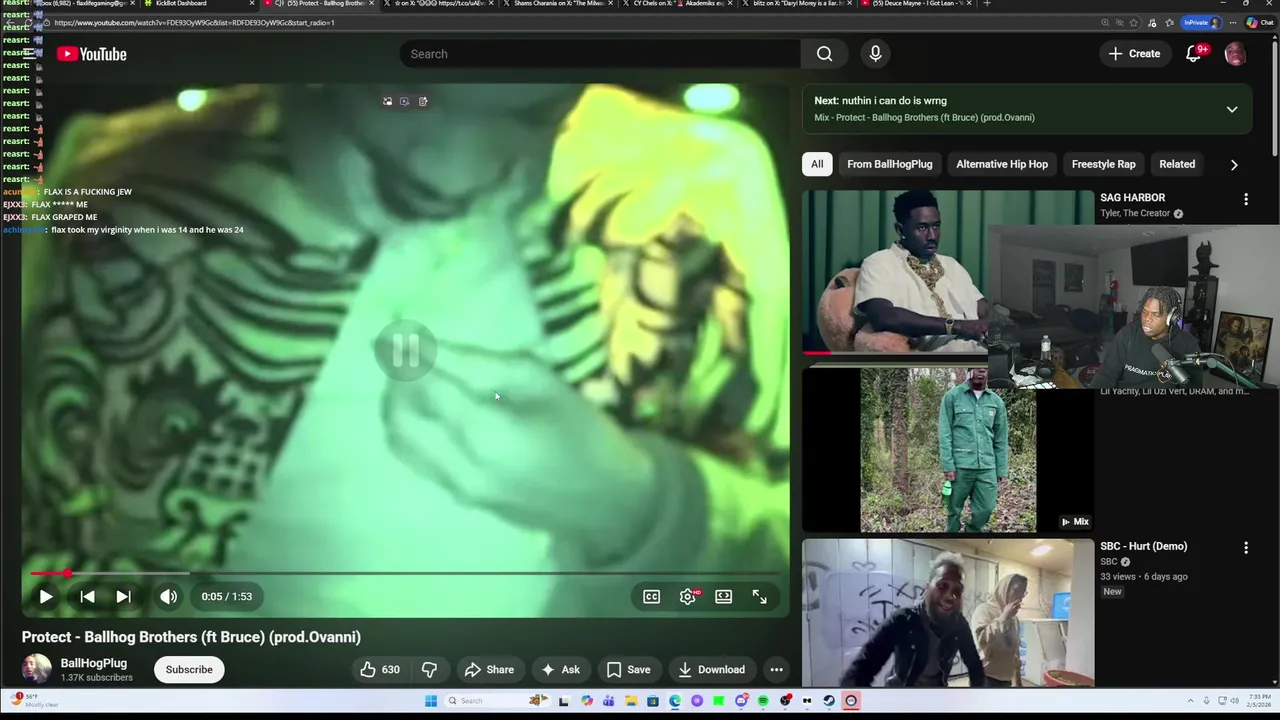1280x720 pixels.
Task: Seek using the video progress bar
Action: [x=405, y=573]
